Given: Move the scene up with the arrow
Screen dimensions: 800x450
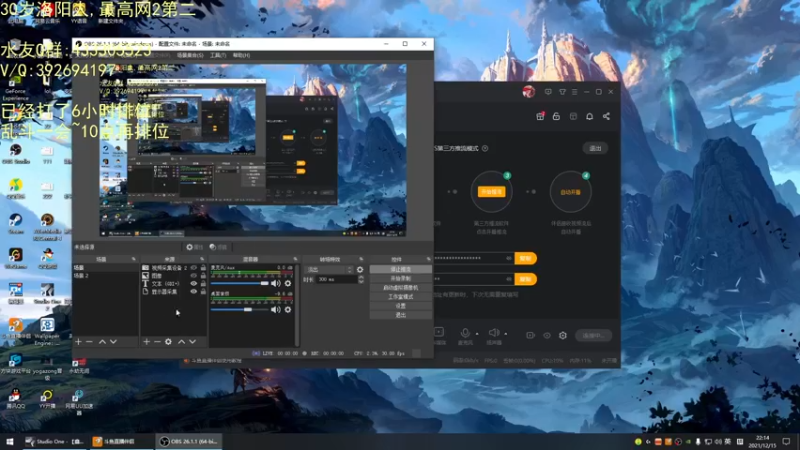Looking at the screenshot, I should (x=102, y=341).
